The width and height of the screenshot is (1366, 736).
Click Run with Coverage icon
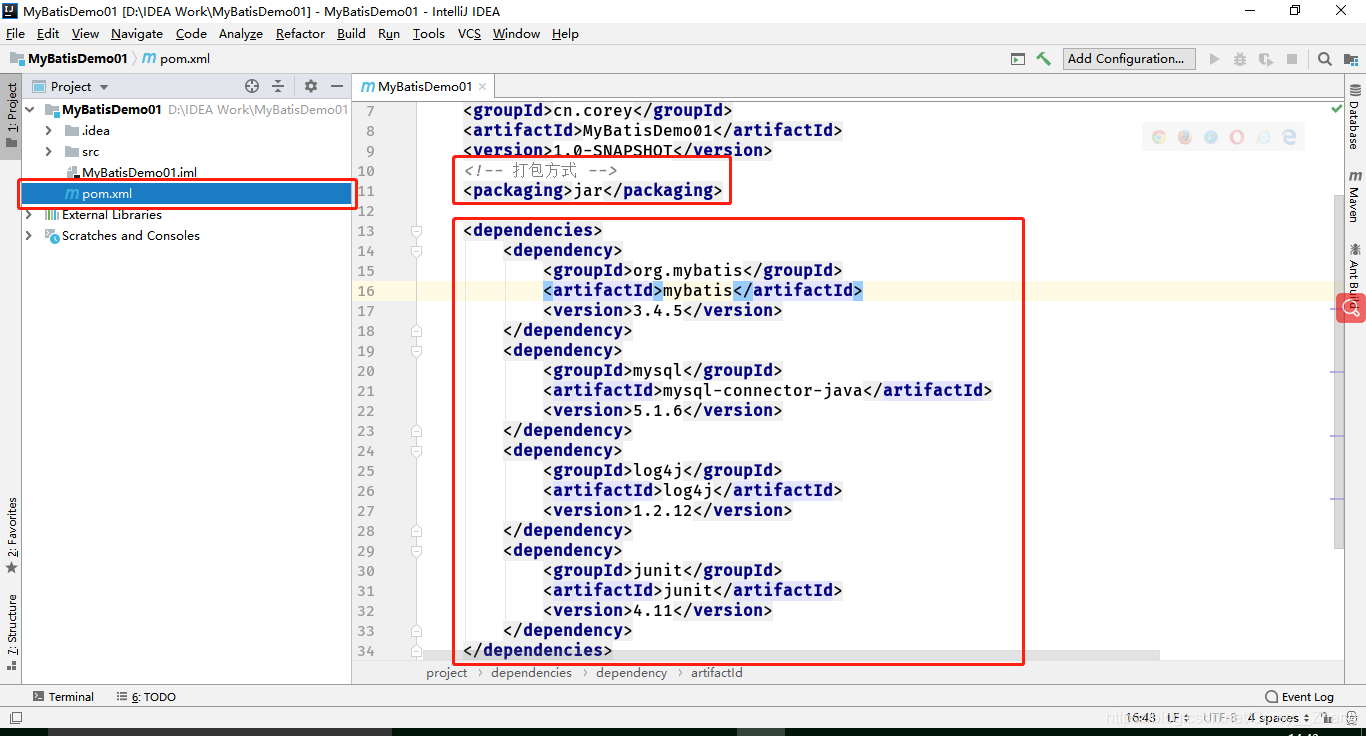[x=1266, y=59]
